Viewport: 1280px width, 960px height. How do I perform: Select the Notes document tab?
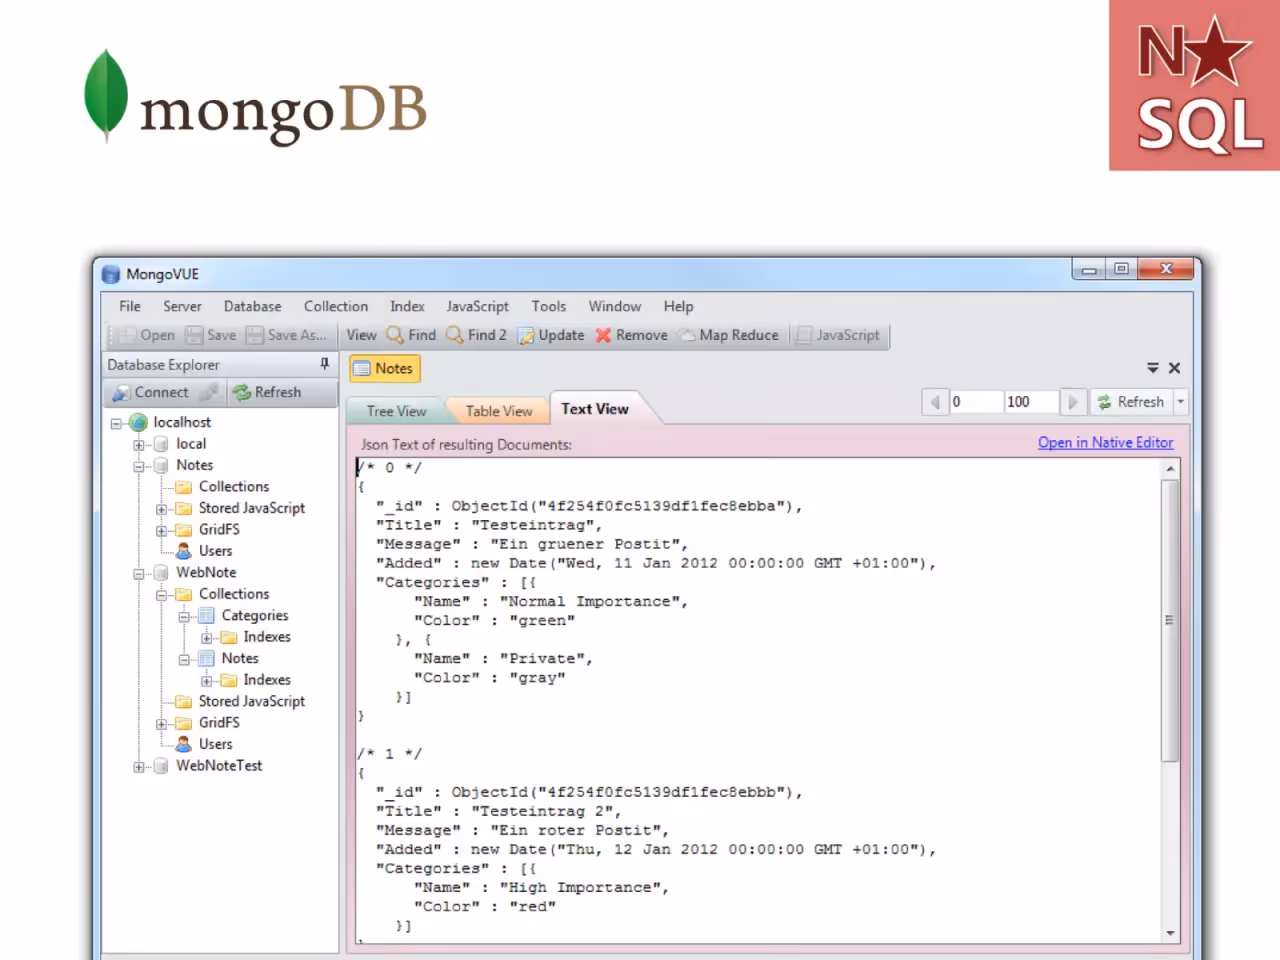click(x=385, y=368)
